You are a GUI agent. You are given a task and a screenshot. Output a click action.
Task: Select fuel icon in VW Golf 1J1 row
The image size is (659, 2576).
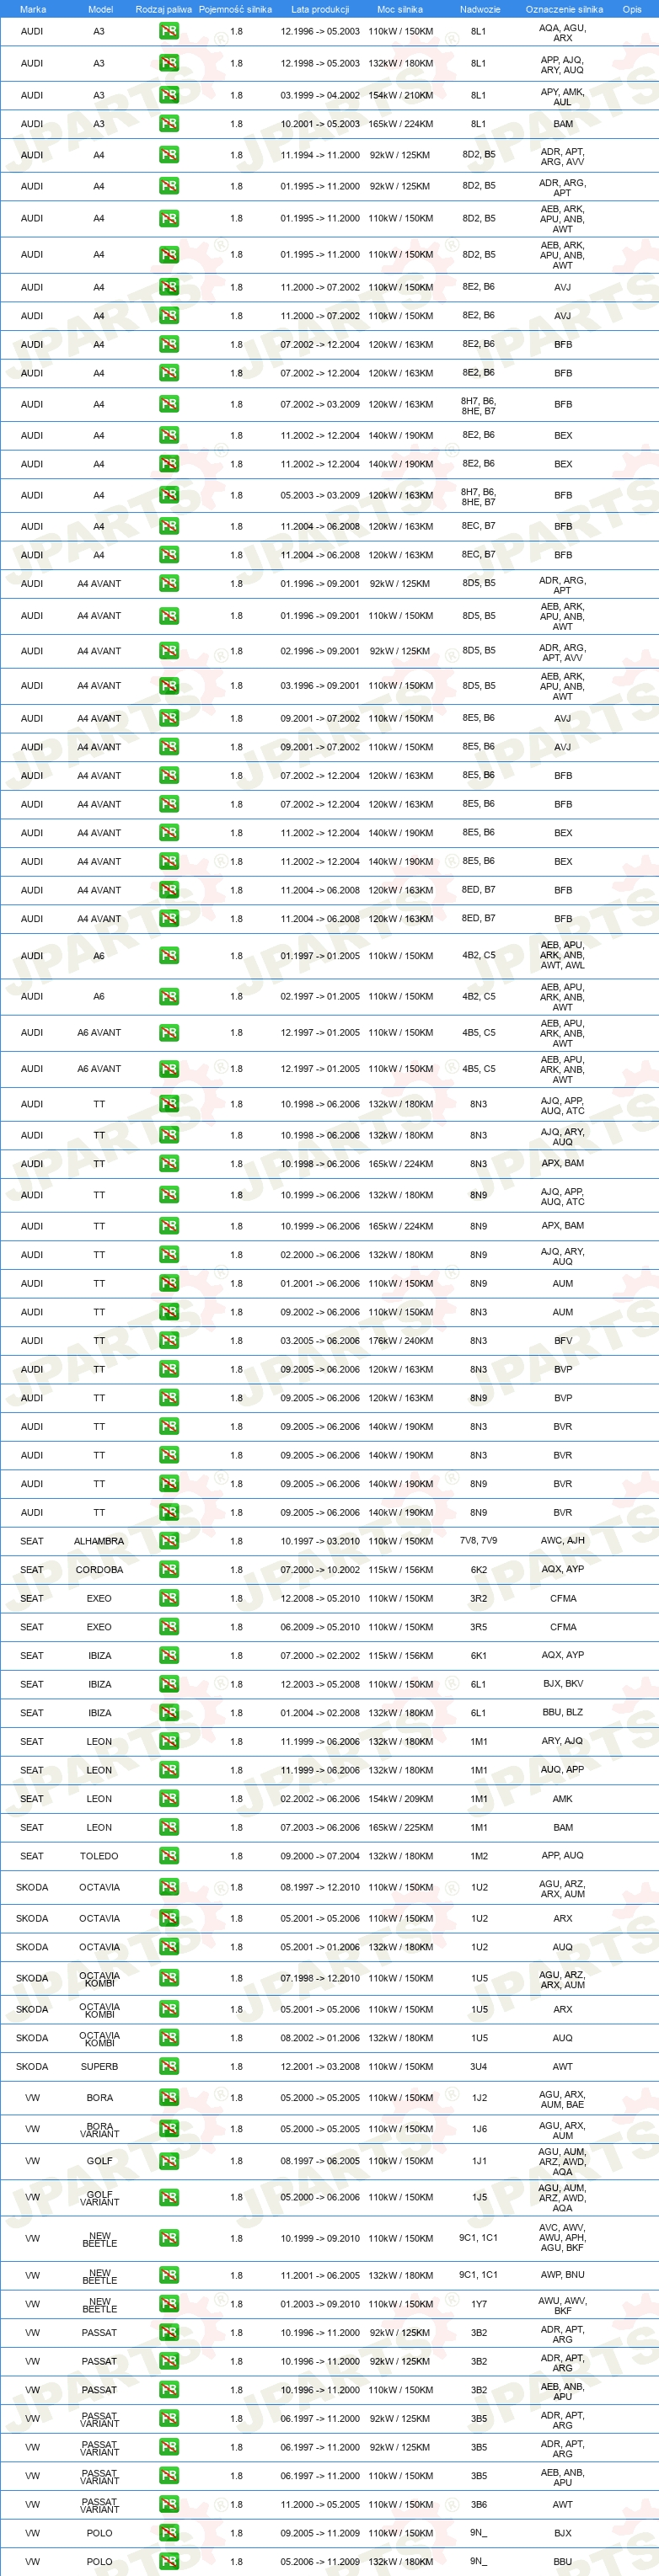[169, 2161]
